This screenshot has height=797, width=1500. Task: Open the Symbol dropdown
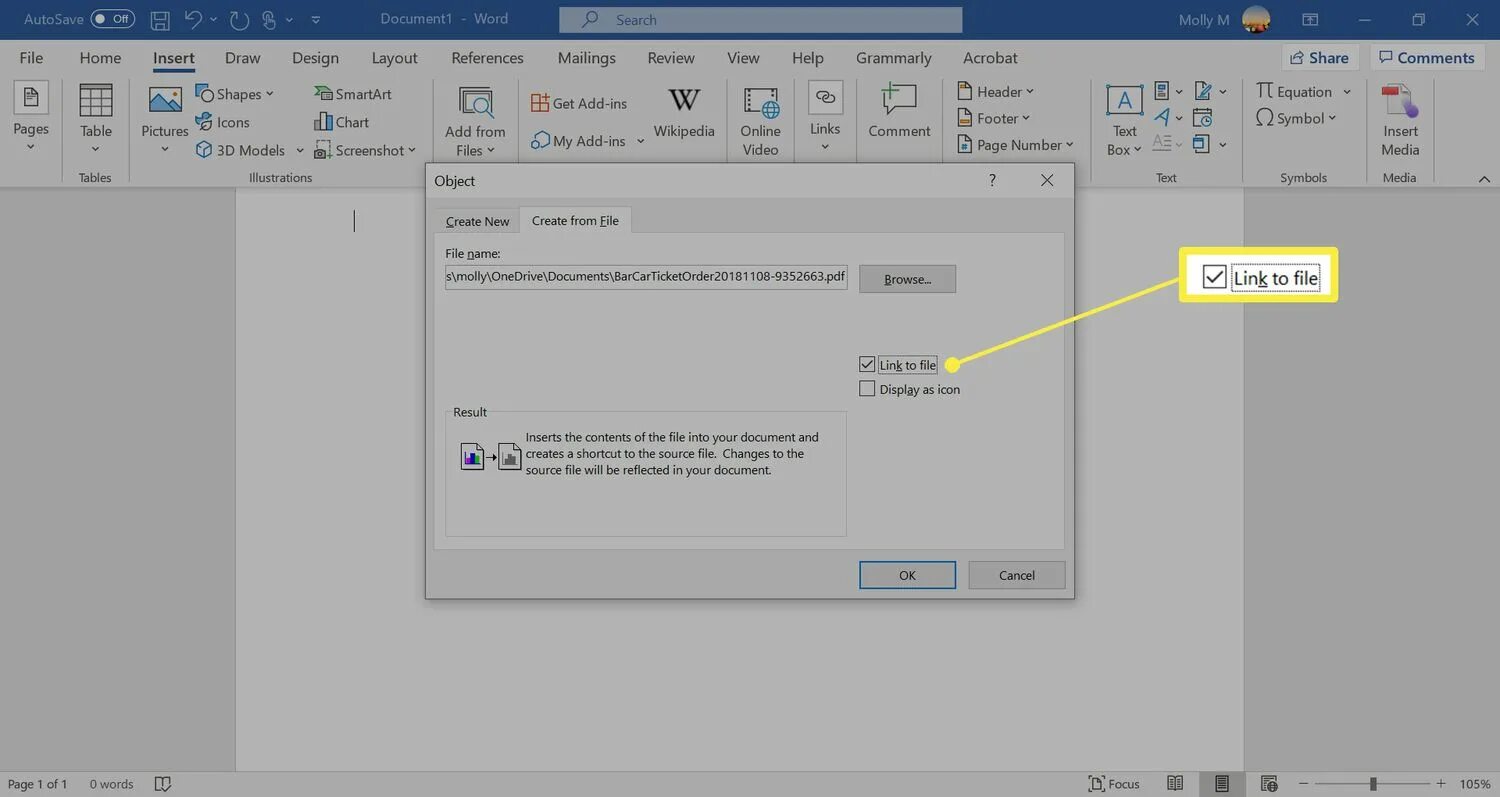point(1333,118)
